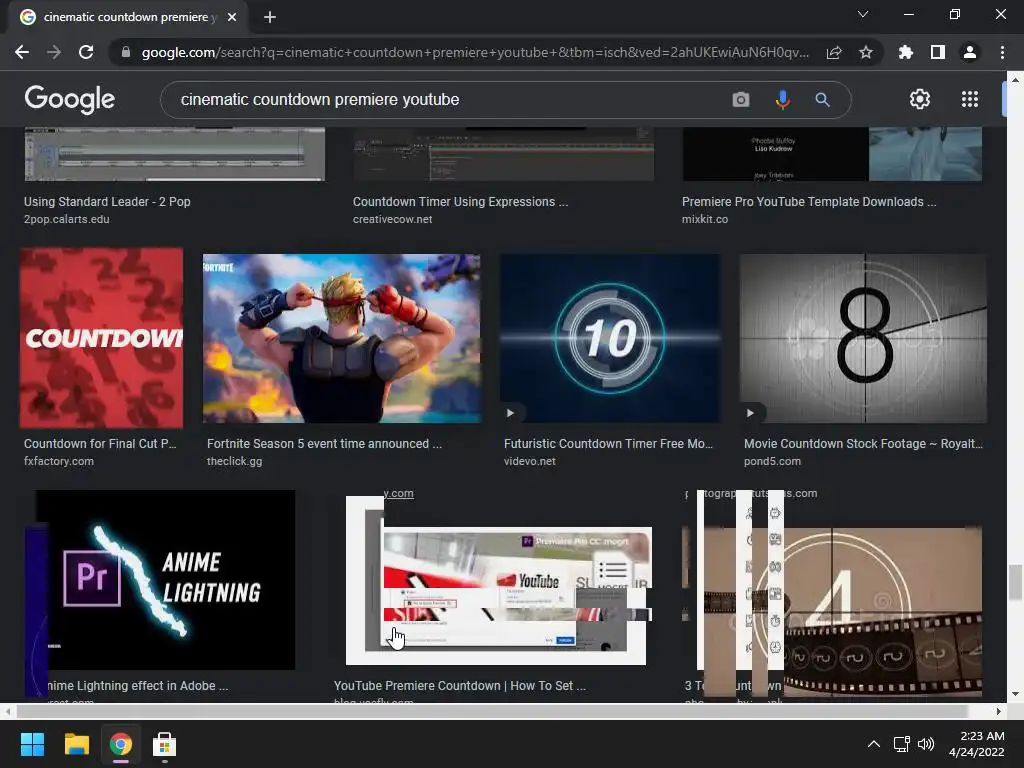Open a new browser tab
Viewport: 1024px width, 768px height.
tap(270, 18)
